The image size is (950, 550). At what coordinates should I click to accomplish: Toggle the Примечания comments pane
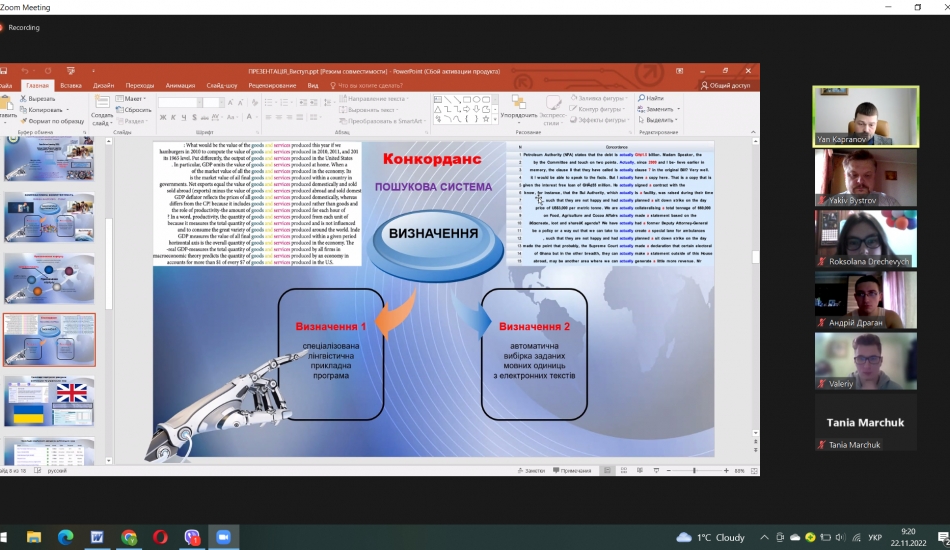coord(575,471)
